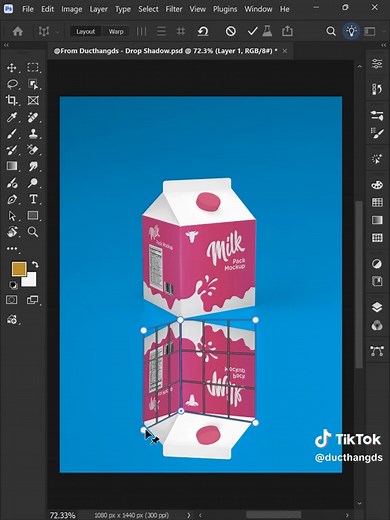The height and width of the screenshot is (520, 390).
Task: Select the Pen tool
Action: (x=12, y=199)
